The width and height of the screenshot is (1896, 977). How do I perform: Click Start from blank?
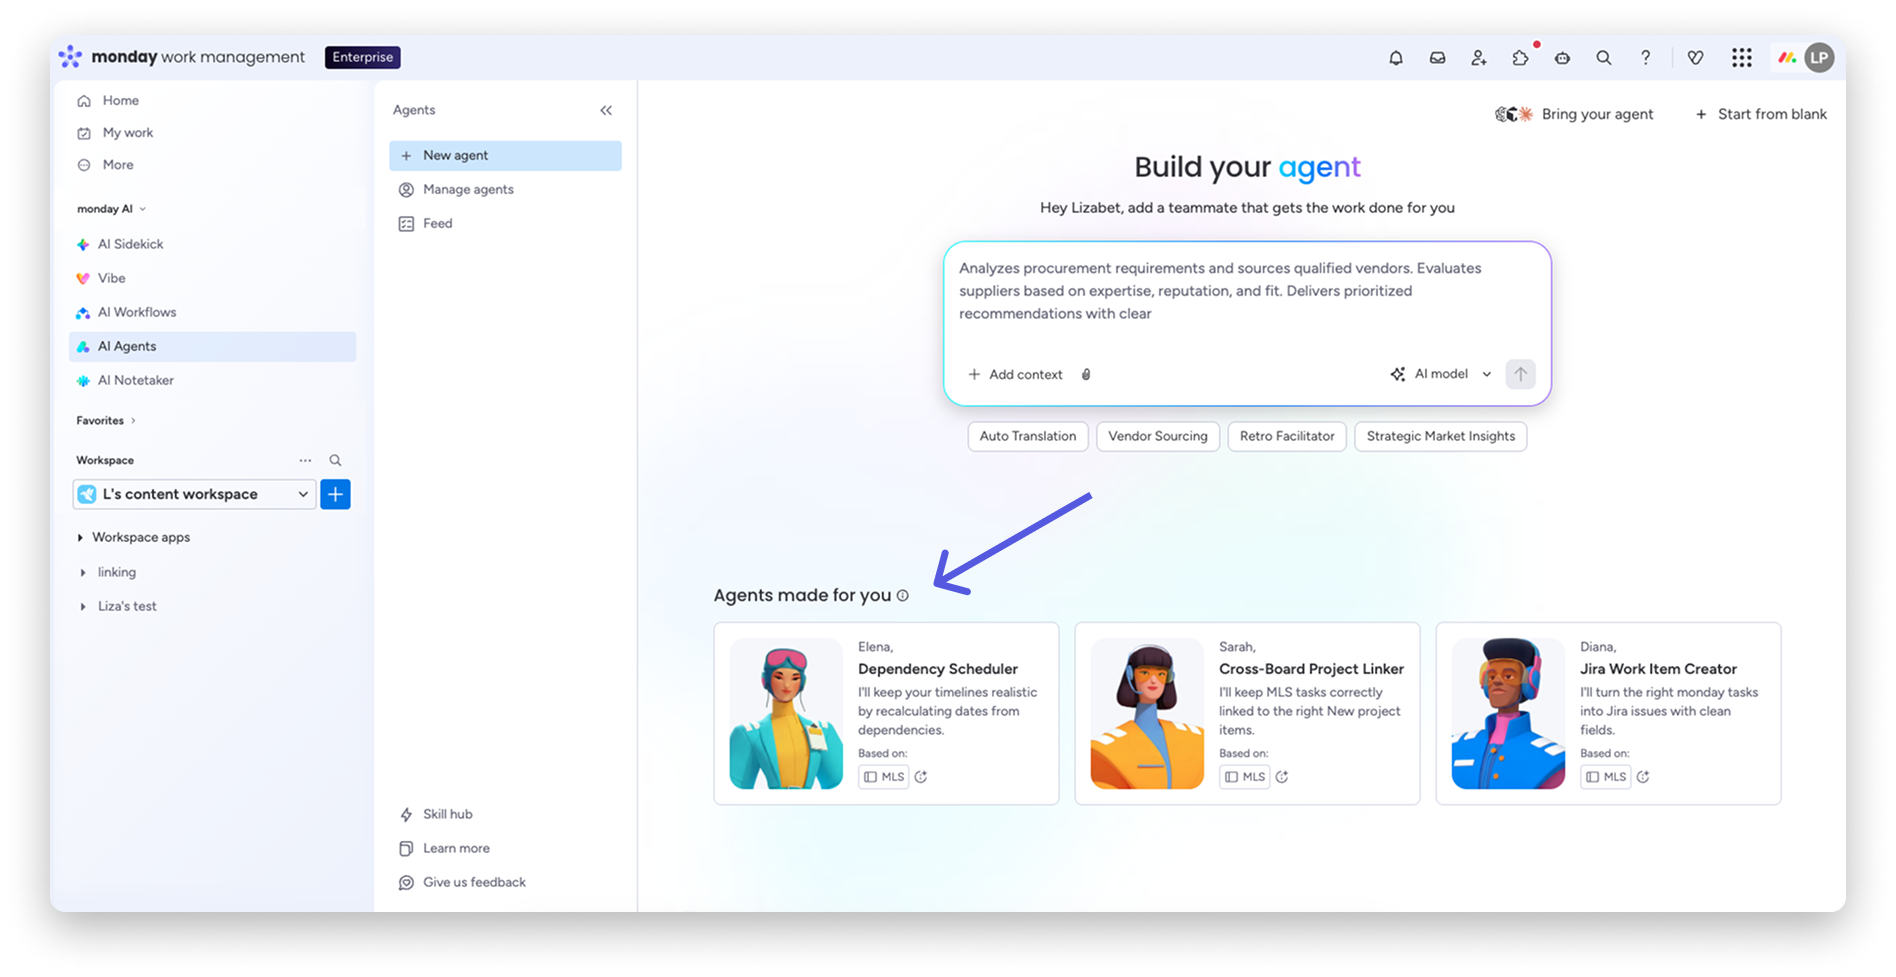pos(1761,114)
